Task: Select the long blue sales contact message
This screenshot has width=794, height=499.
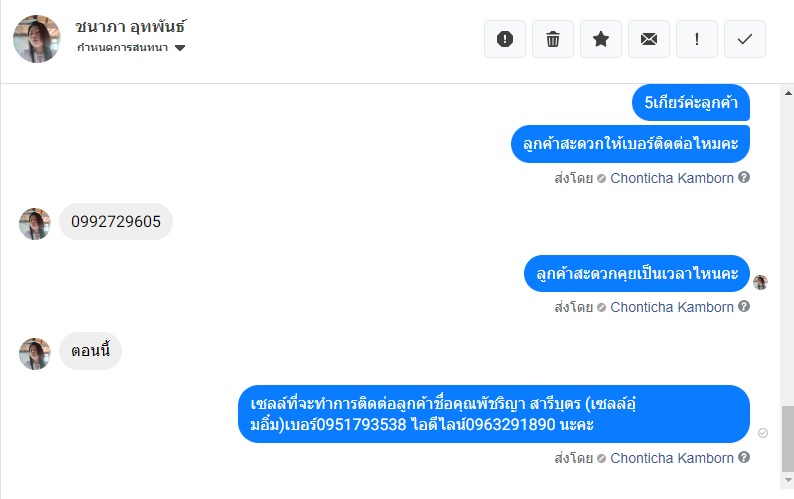Action: [494, 414]
